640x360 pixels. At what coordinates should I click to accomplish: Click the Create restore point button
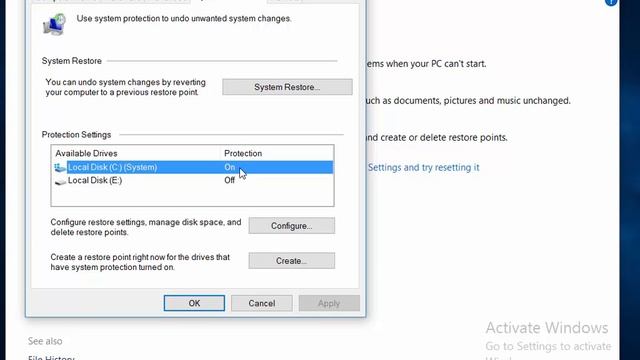pos(291,260)
